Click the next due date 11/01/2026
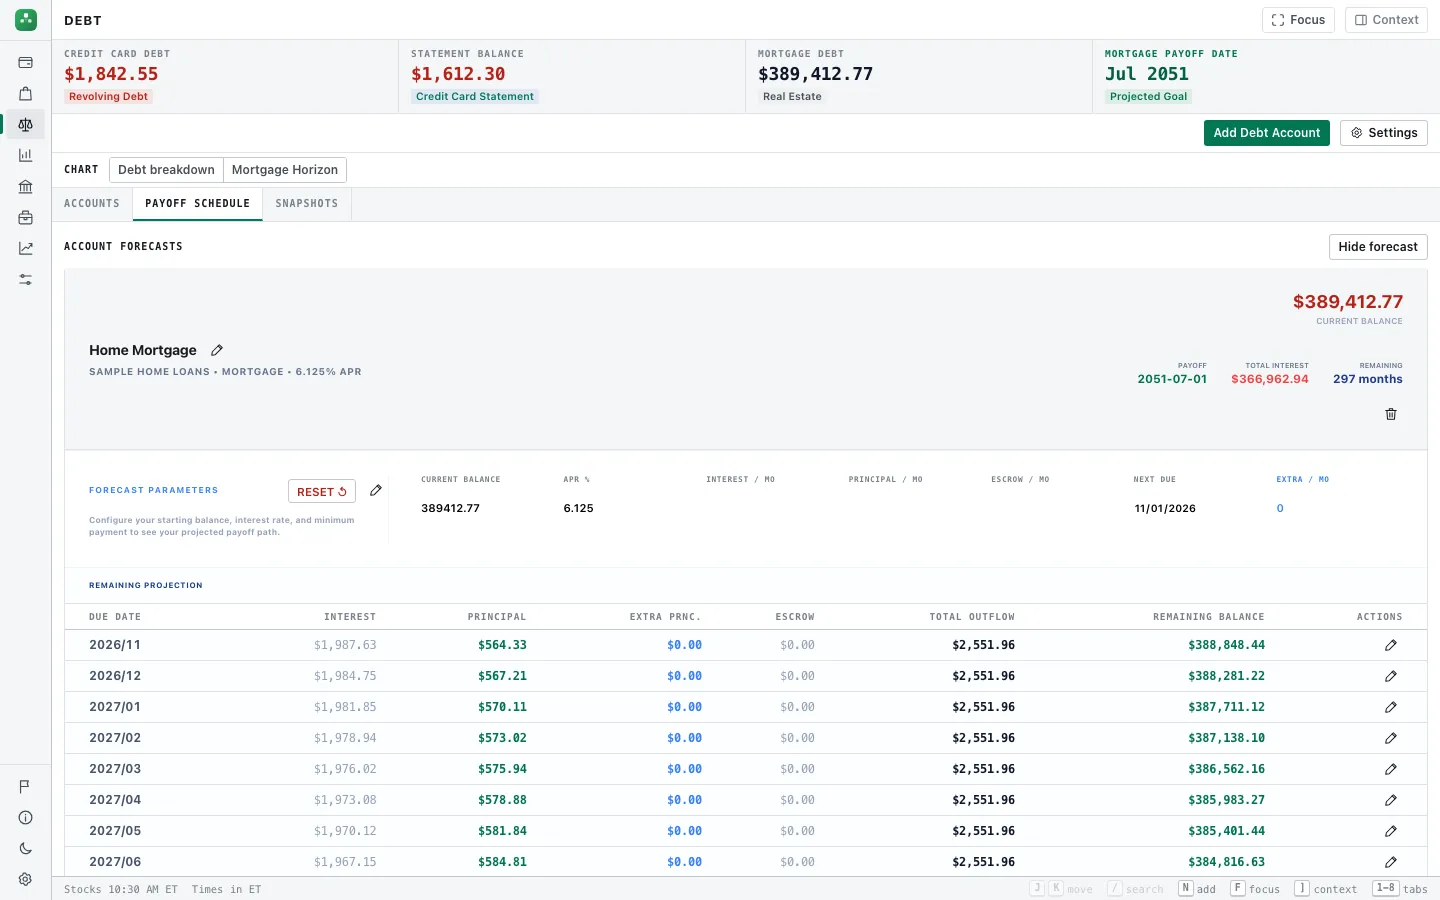The height and width of the screenshot is (900, 1440). tap(1165, 508)
